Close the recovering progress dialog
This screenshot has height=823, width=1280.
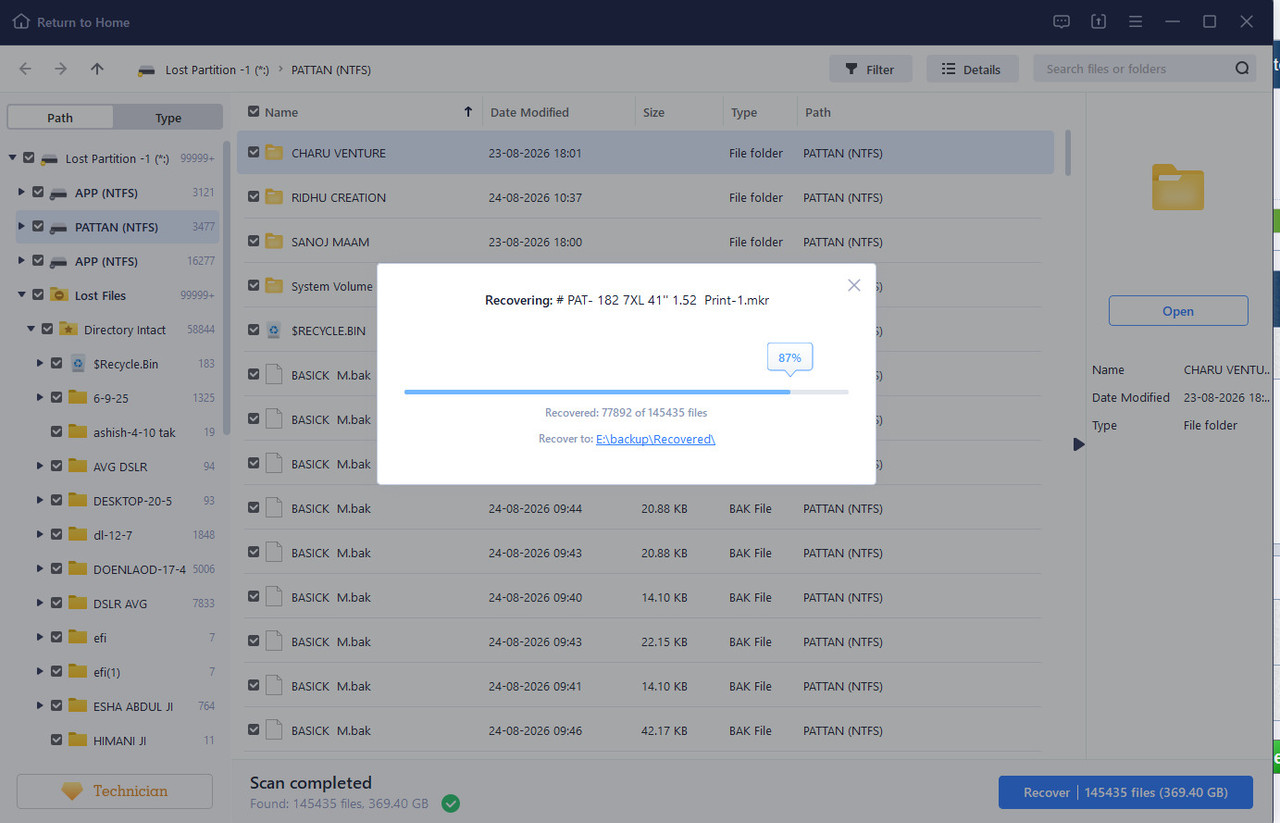(854, 285)
